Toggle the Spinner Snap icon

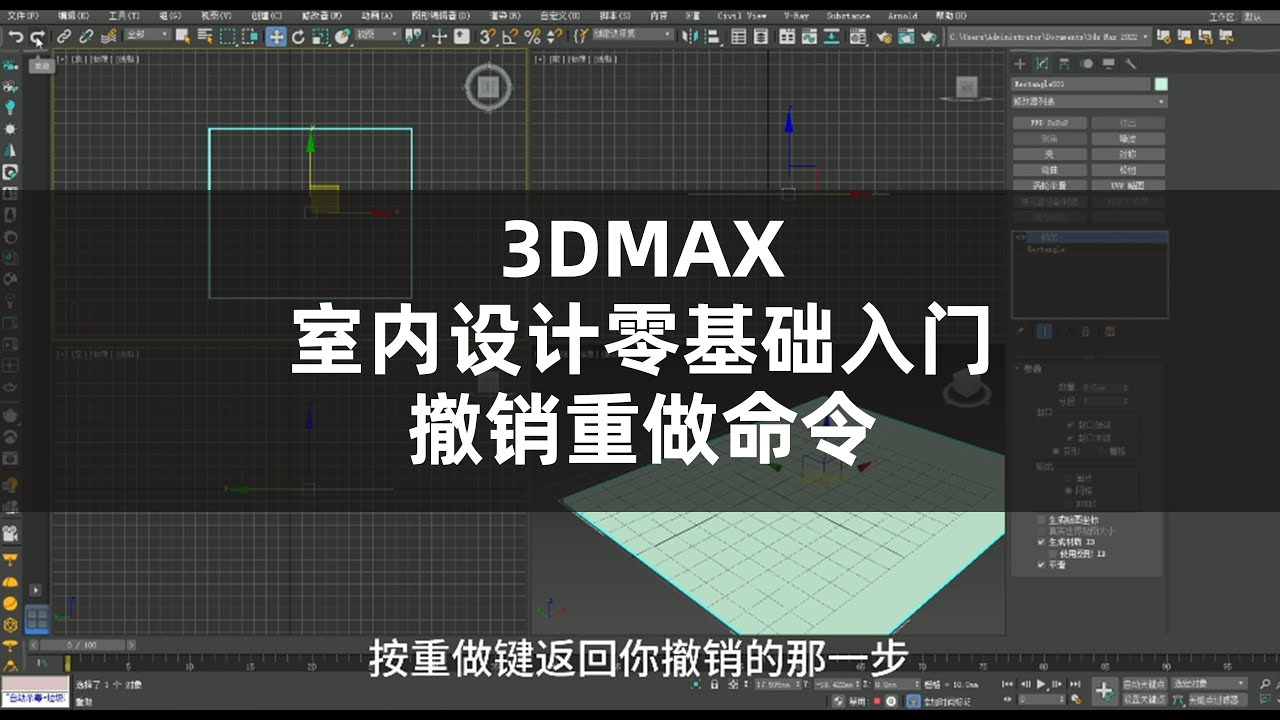553,36
